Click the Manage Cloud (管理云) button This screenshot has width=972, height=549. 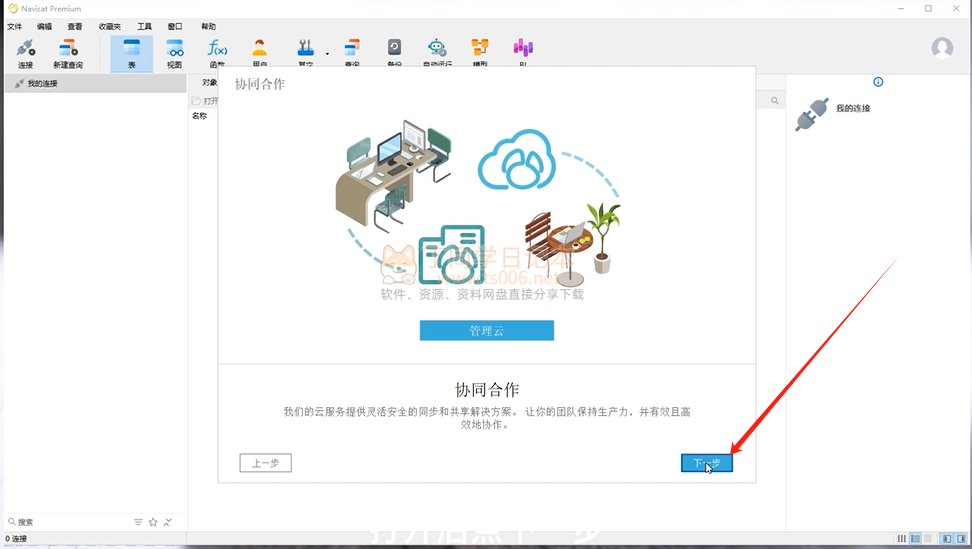point(486,331)
